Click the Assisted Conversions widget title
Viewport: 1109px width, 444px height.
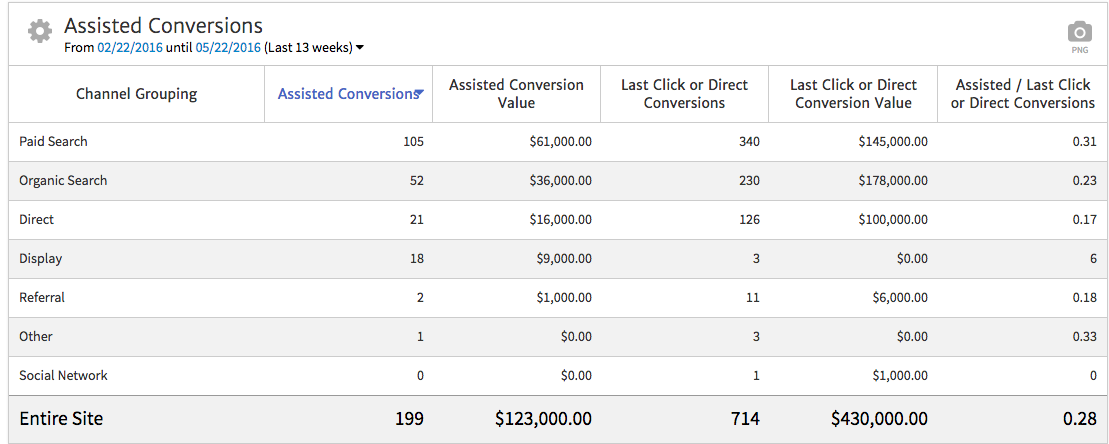163,26
